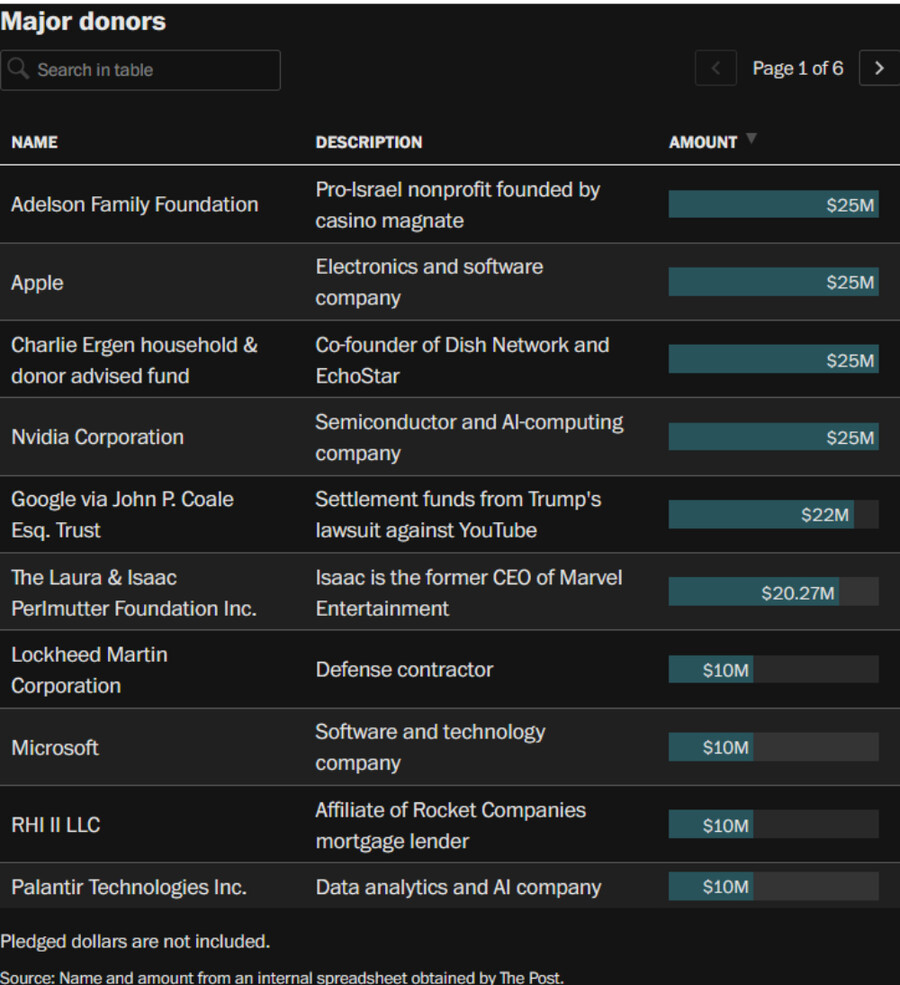This screenshot has width=900, height=985.
Task: Click the Data analytics and AI company description
Action: click(458, 887)
